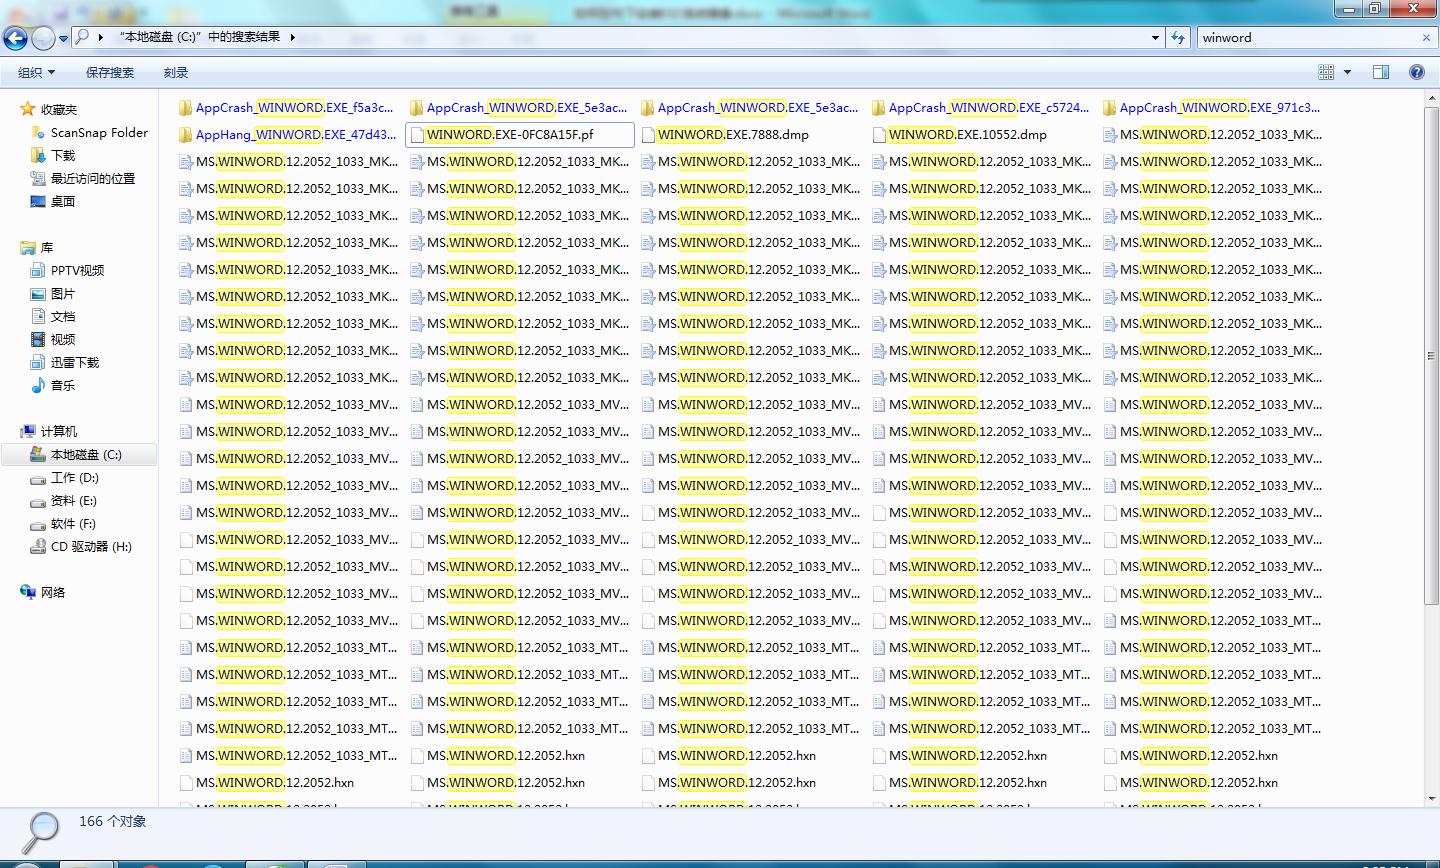Open Help with the question mark icon
Viewport: 1440px width, 868px height.
coord(1416,72)
